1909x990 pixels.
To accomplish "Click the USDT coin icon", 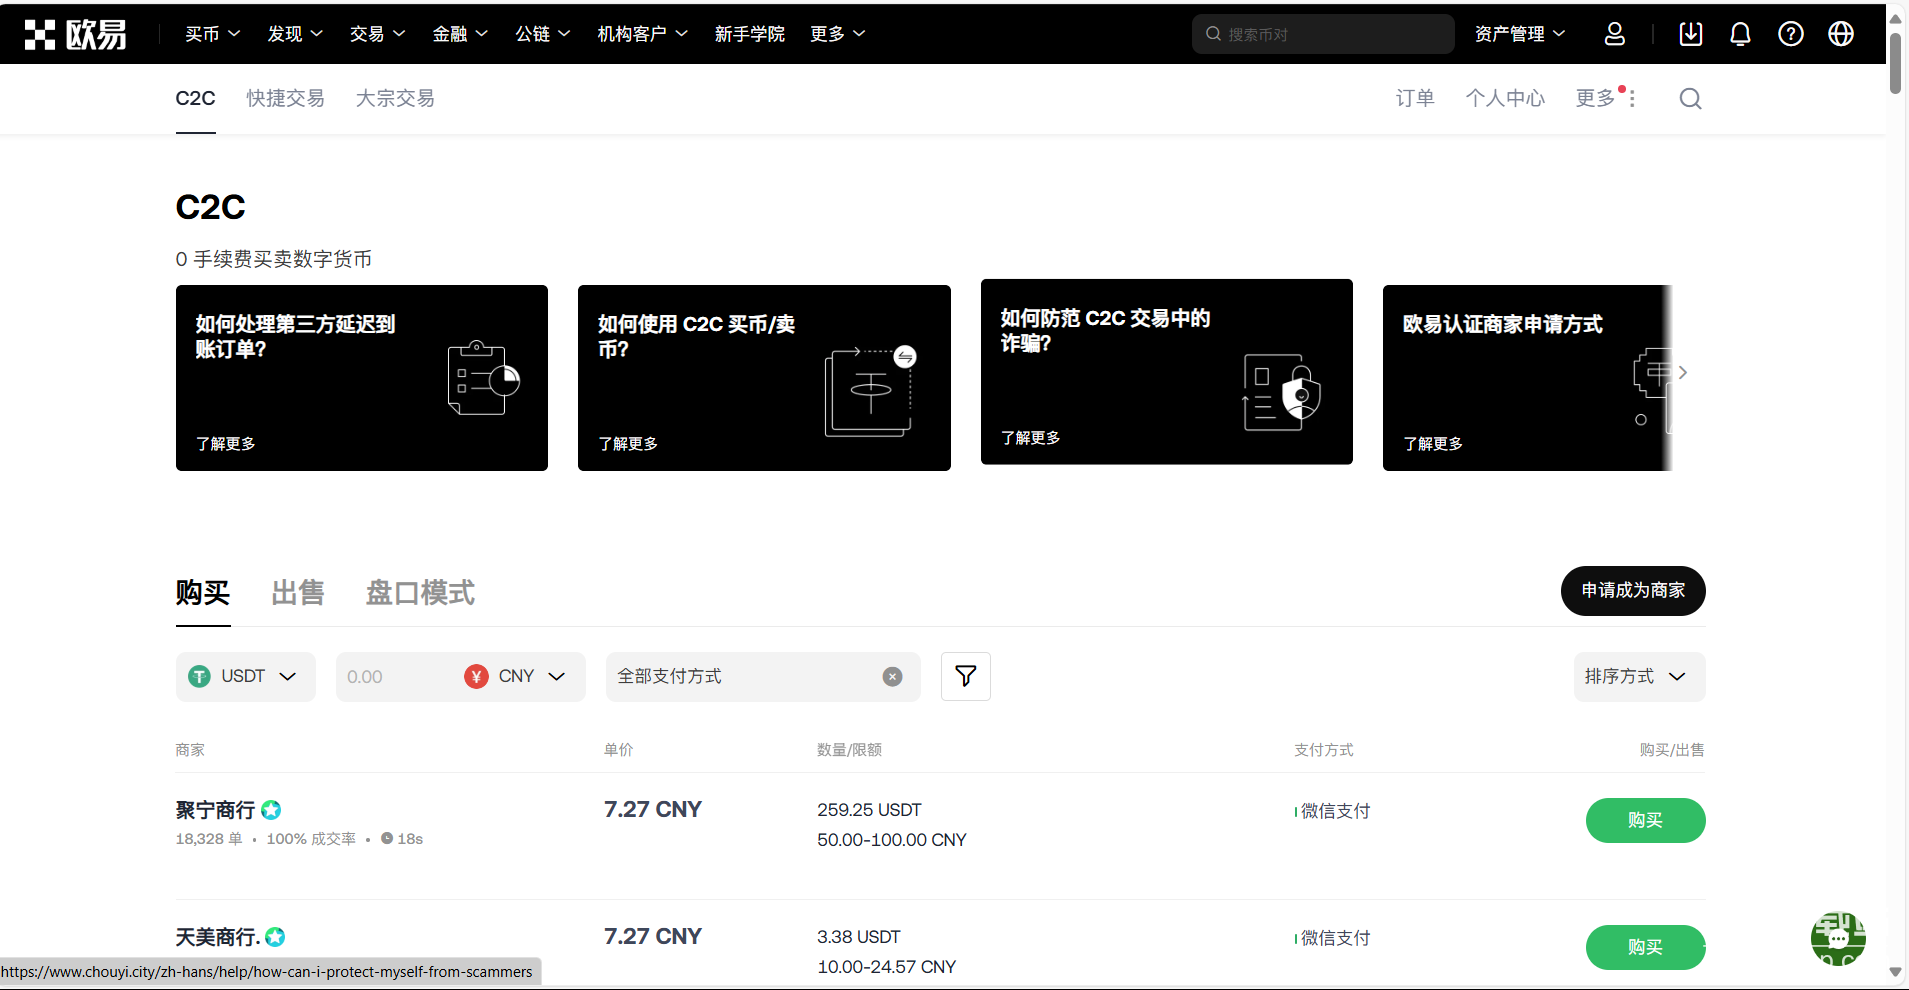I will pos(200,677).
